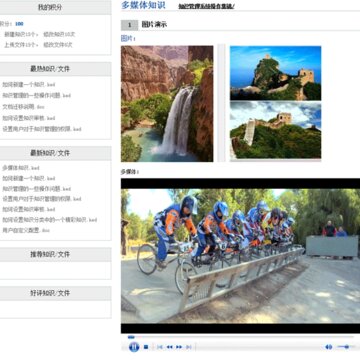Mute the player using speaker icon

(x=328, y=347)
